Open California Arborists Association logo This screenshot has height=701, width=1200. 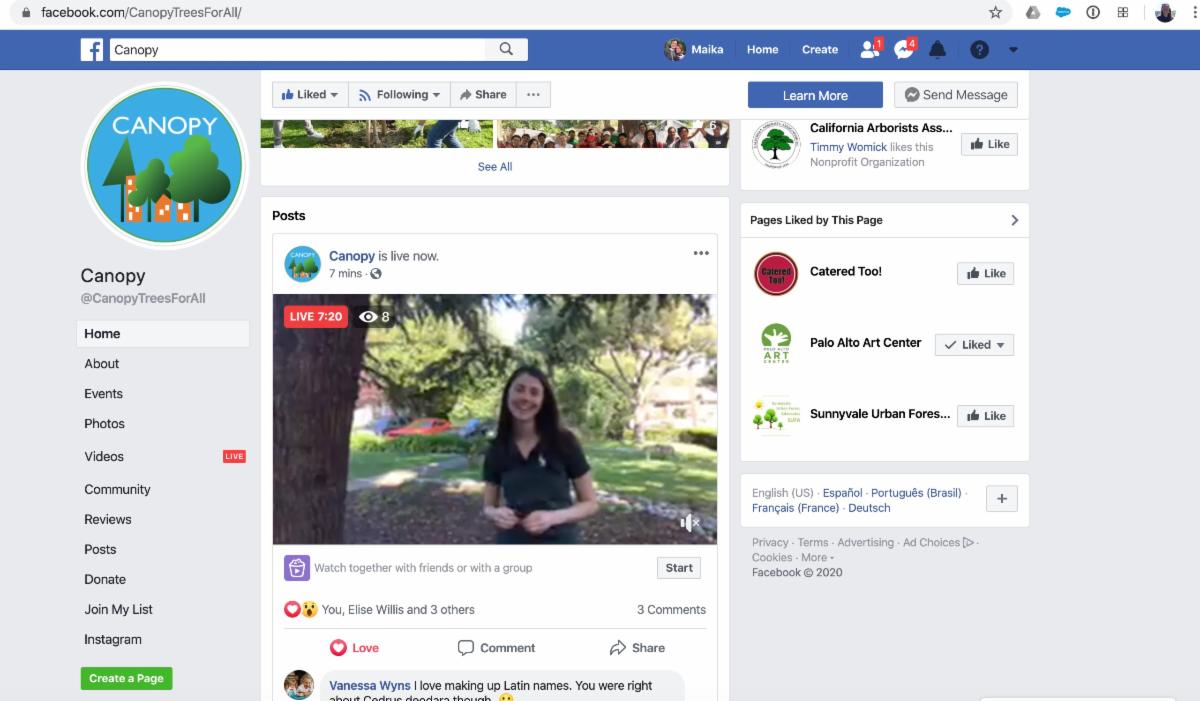[x=776, y=146]
